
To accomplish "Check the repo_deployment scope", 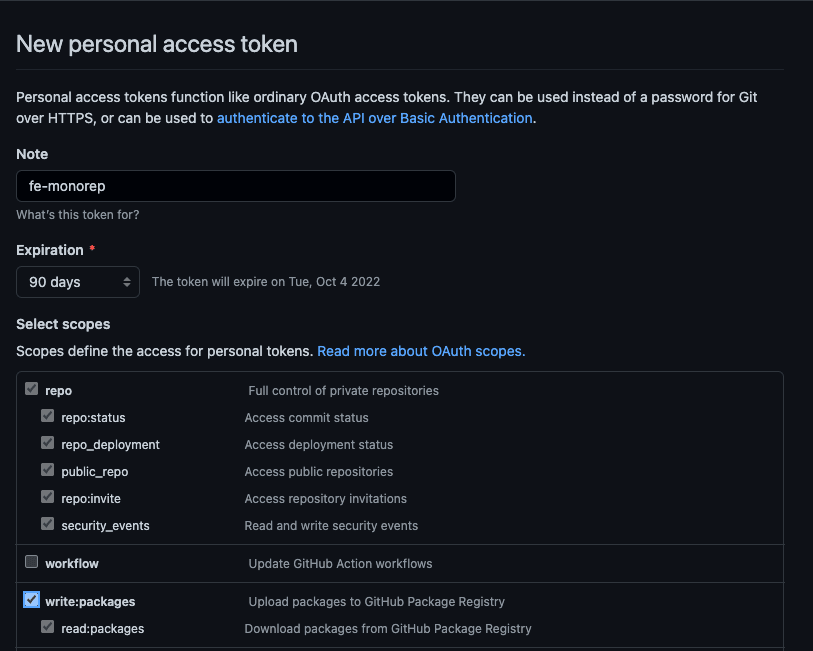I will tap(47, 444).
